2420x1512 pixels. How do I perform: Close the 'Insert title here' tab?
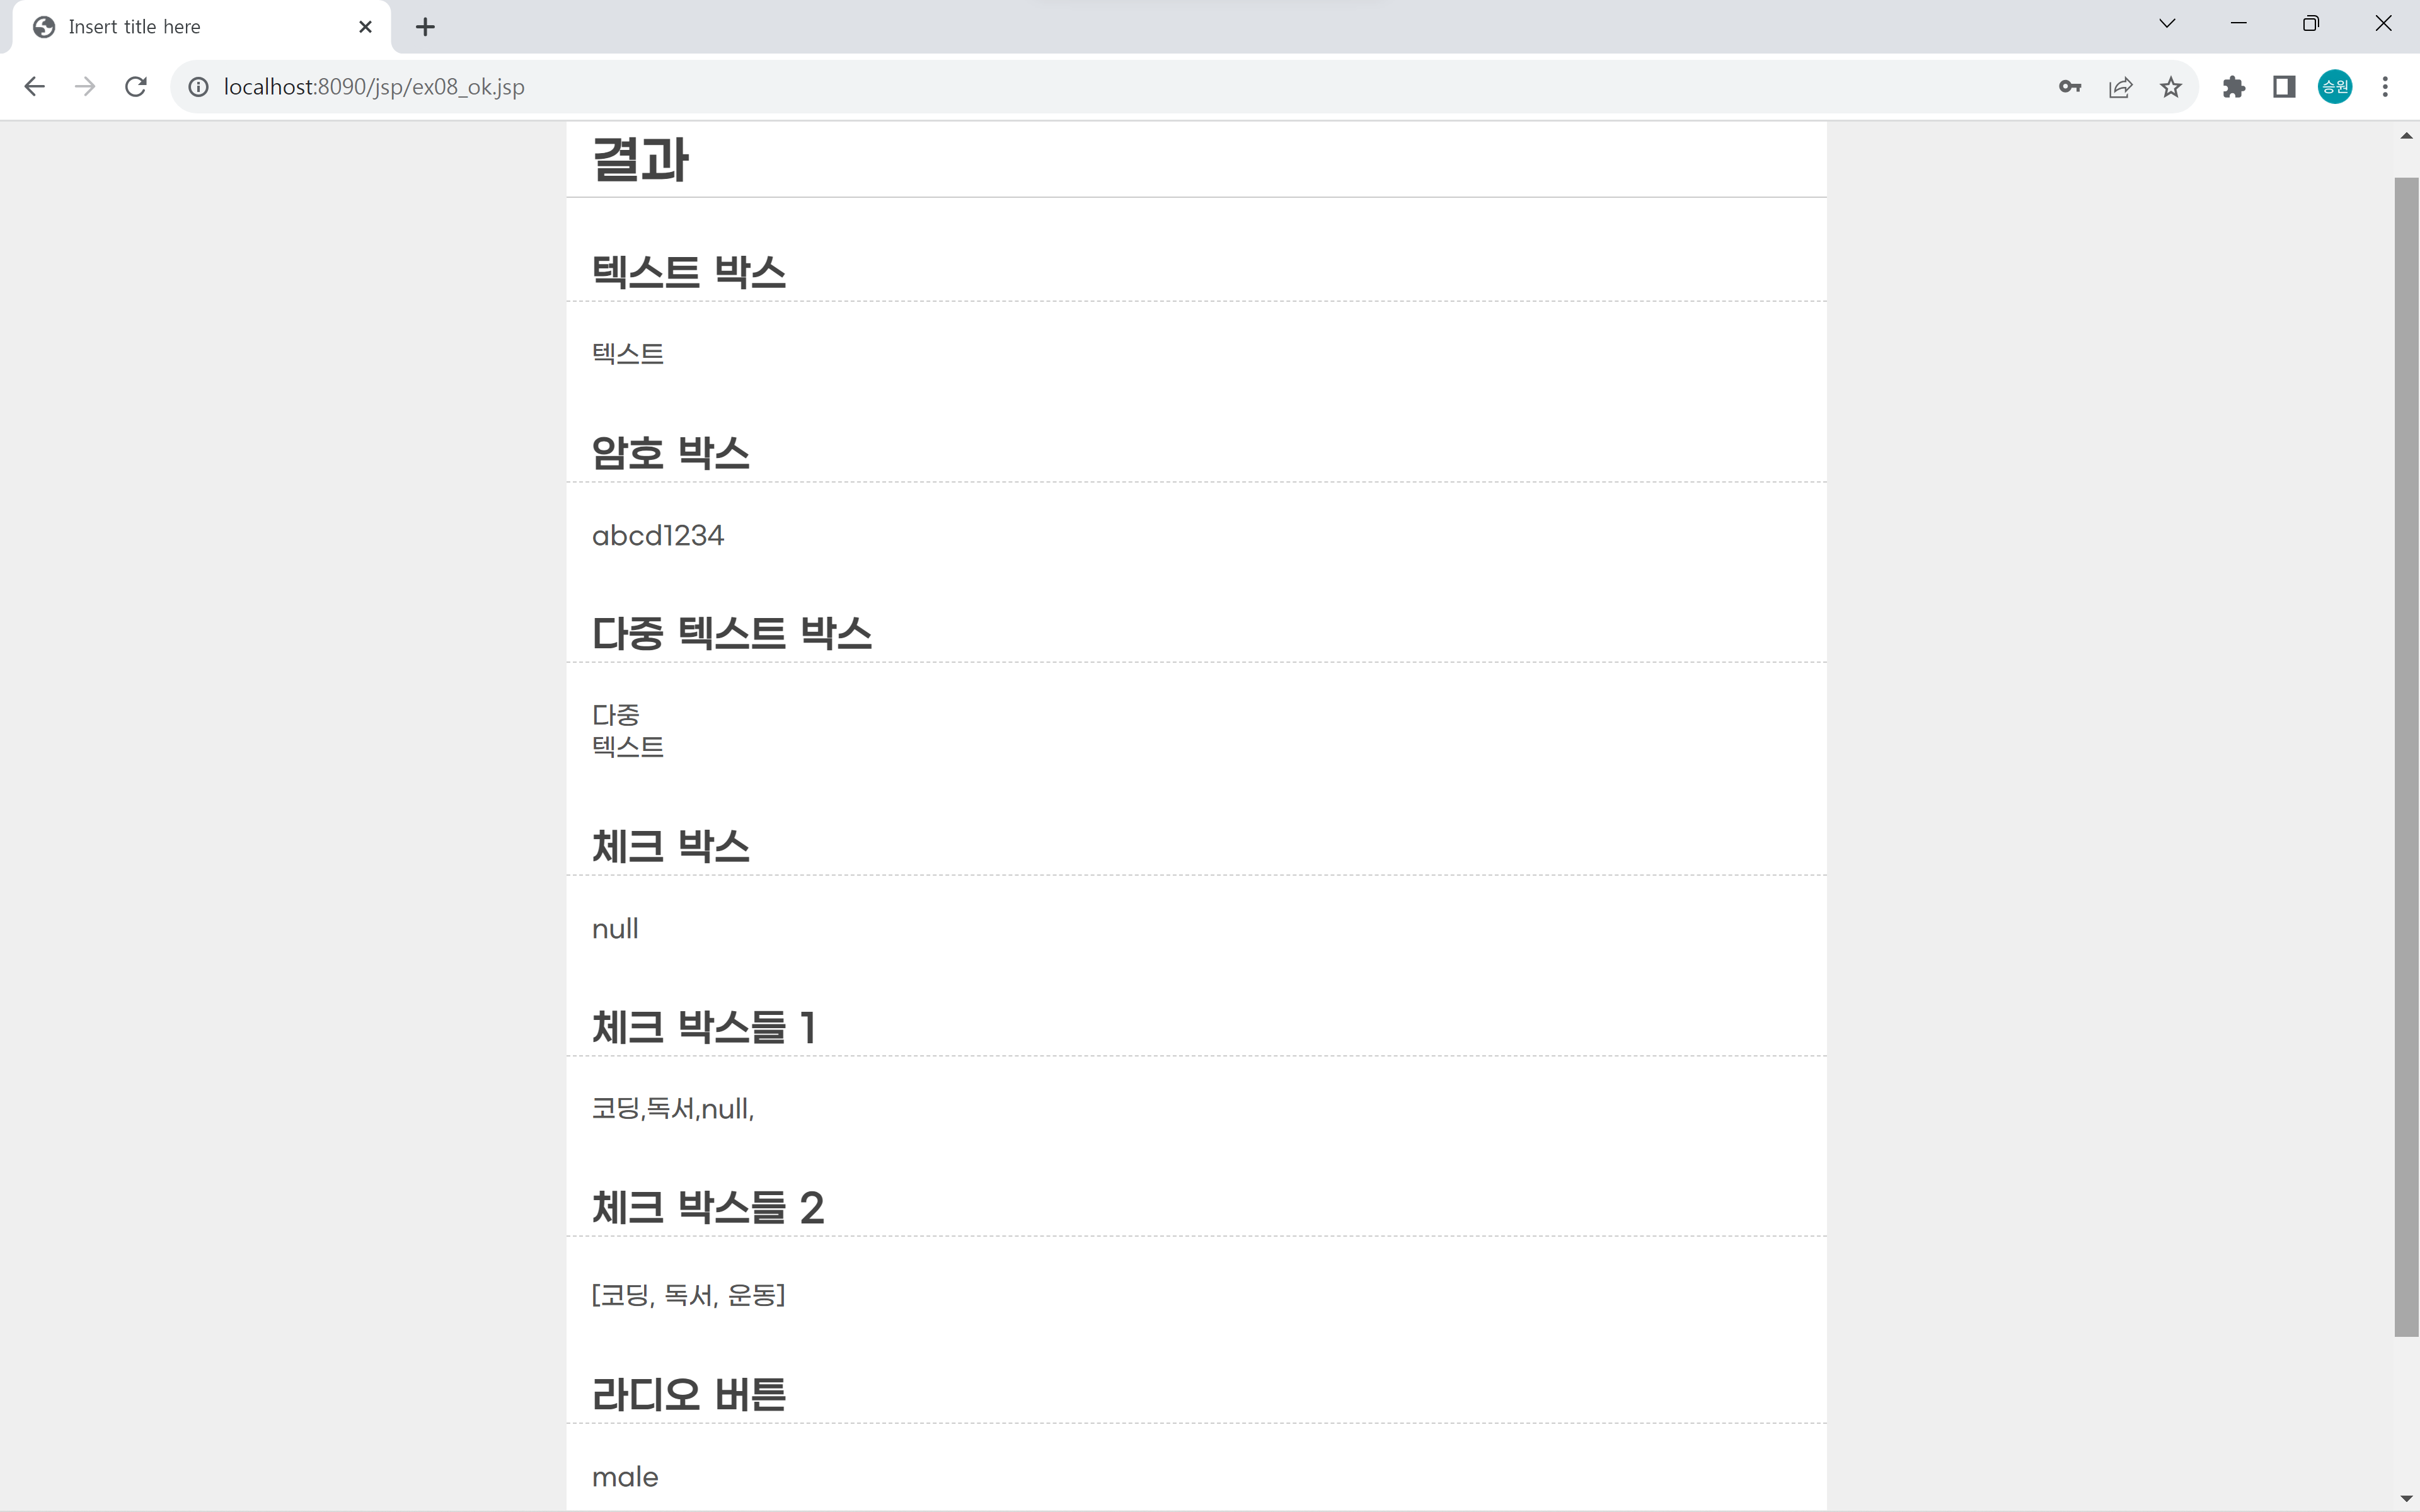click(365, 27)
